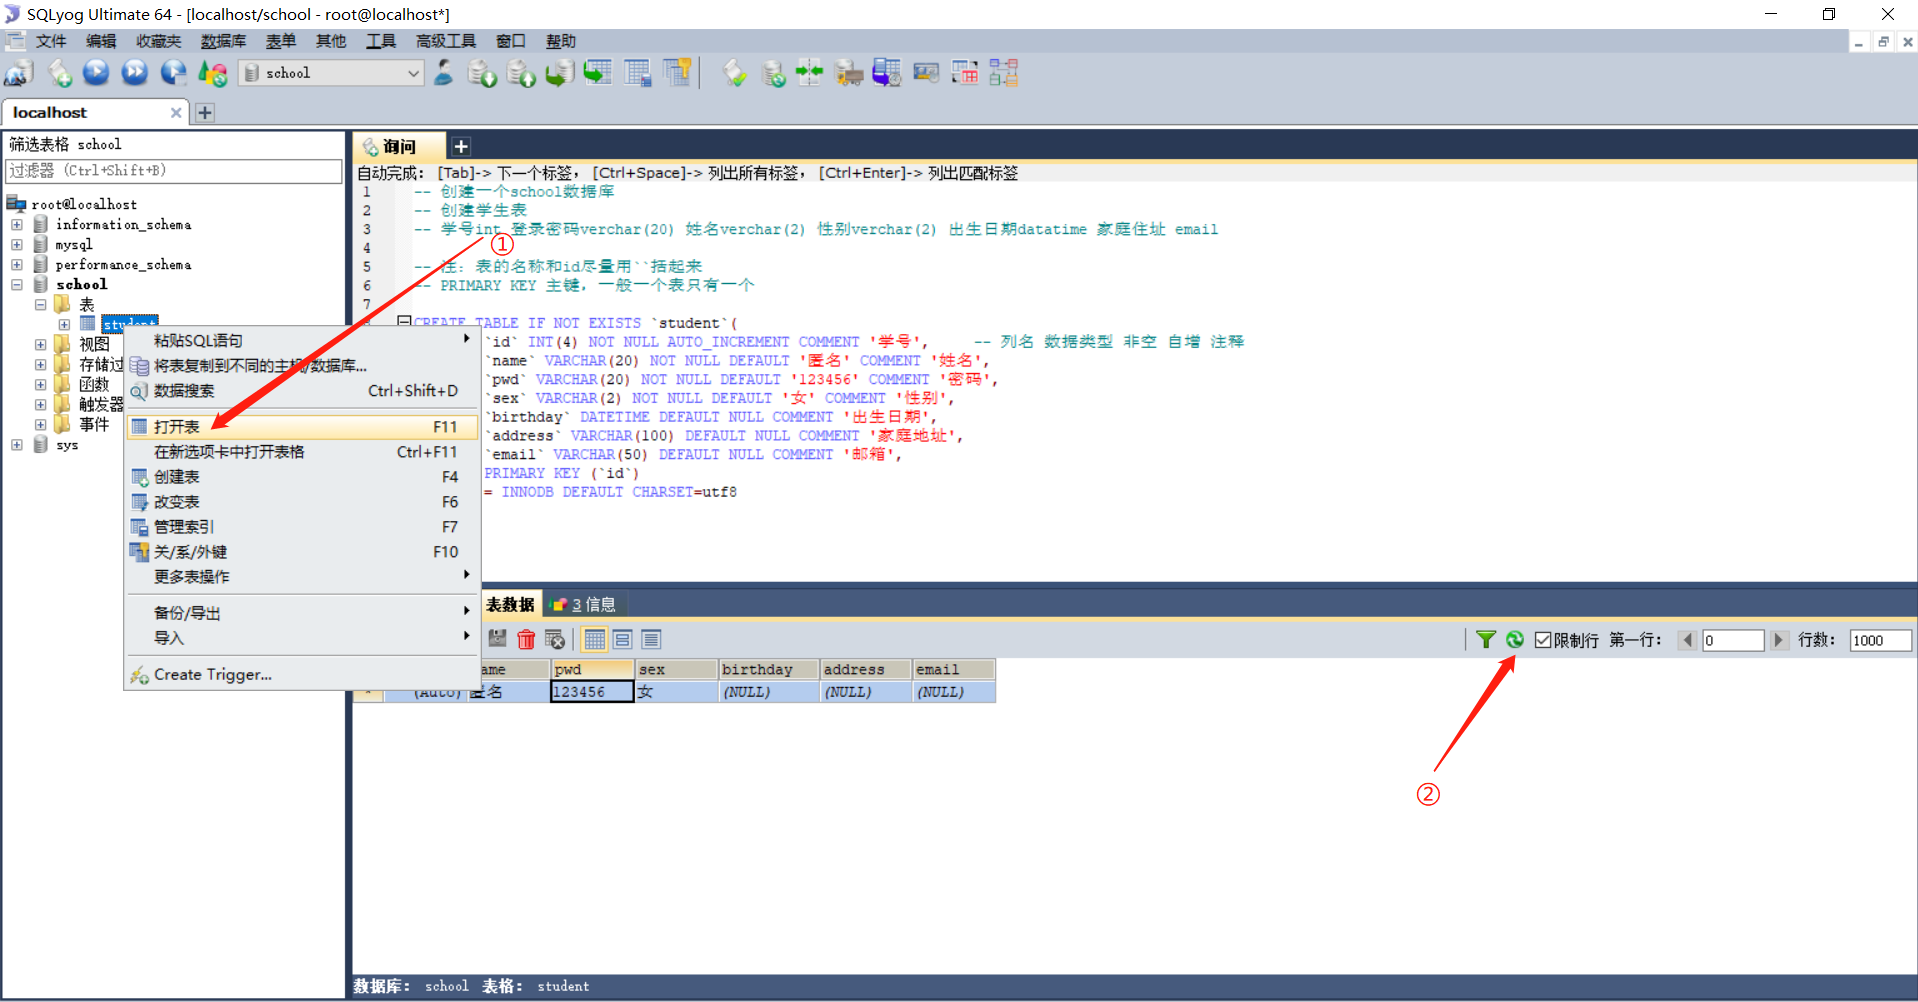Open the 数据库 menu
This screenshot has width=1918, height=1002.
pyautogui.click(x=223, y=41)
